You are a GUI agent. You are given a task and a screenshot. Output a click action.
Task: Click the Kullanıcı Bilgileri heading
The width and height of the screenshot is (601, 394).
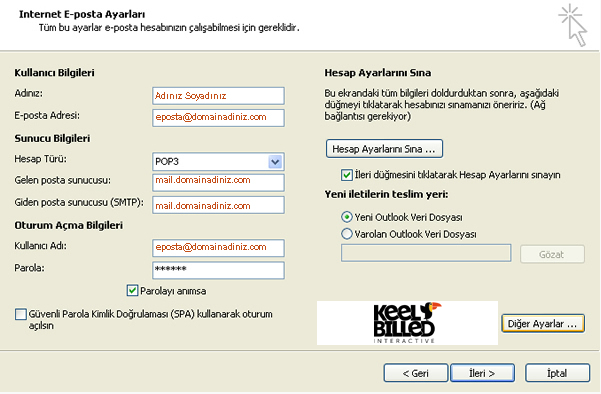tap(54, 73)
